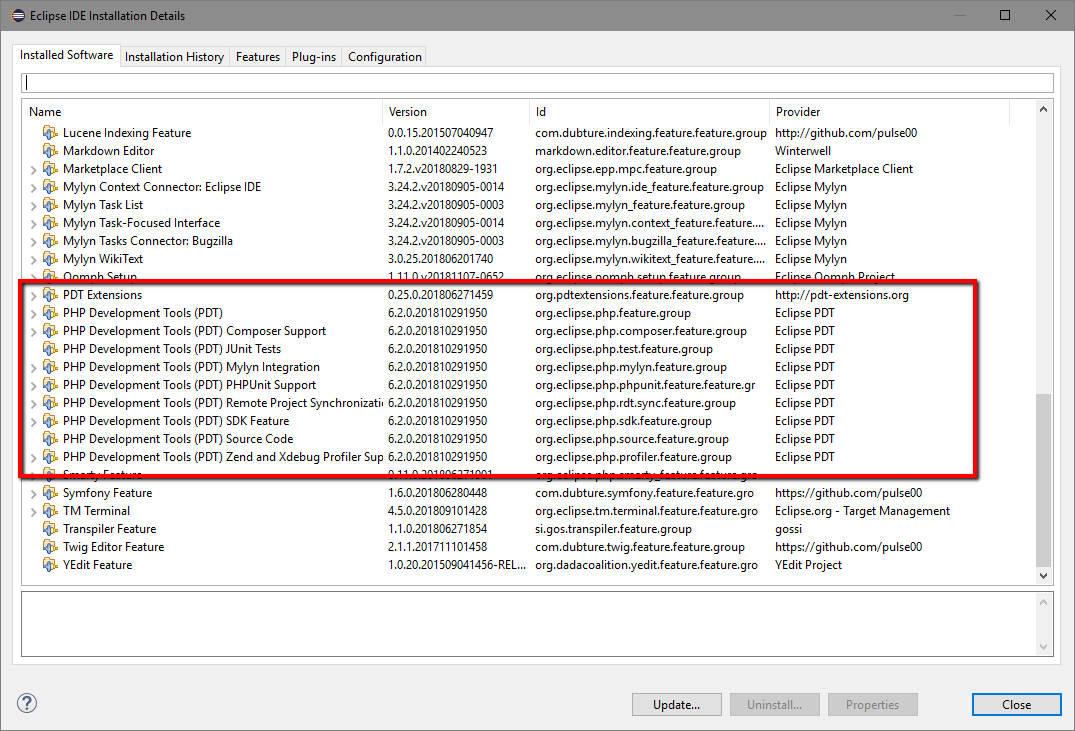Expand the Mylyn WikiText node
Screen dimensions: 1075x731
(34, 260)
